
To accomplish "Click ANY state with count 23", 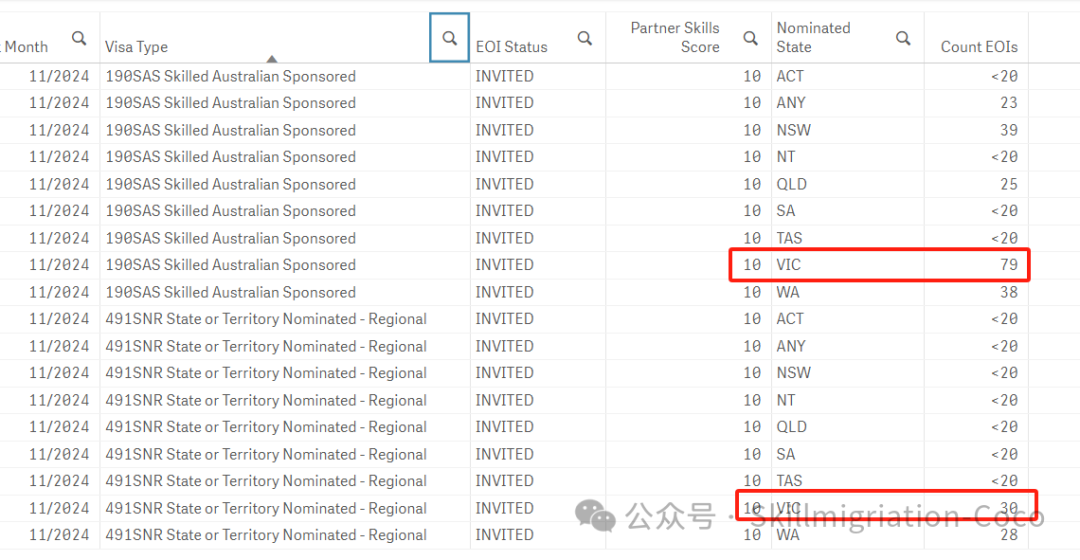I will (x=791, y=103).
